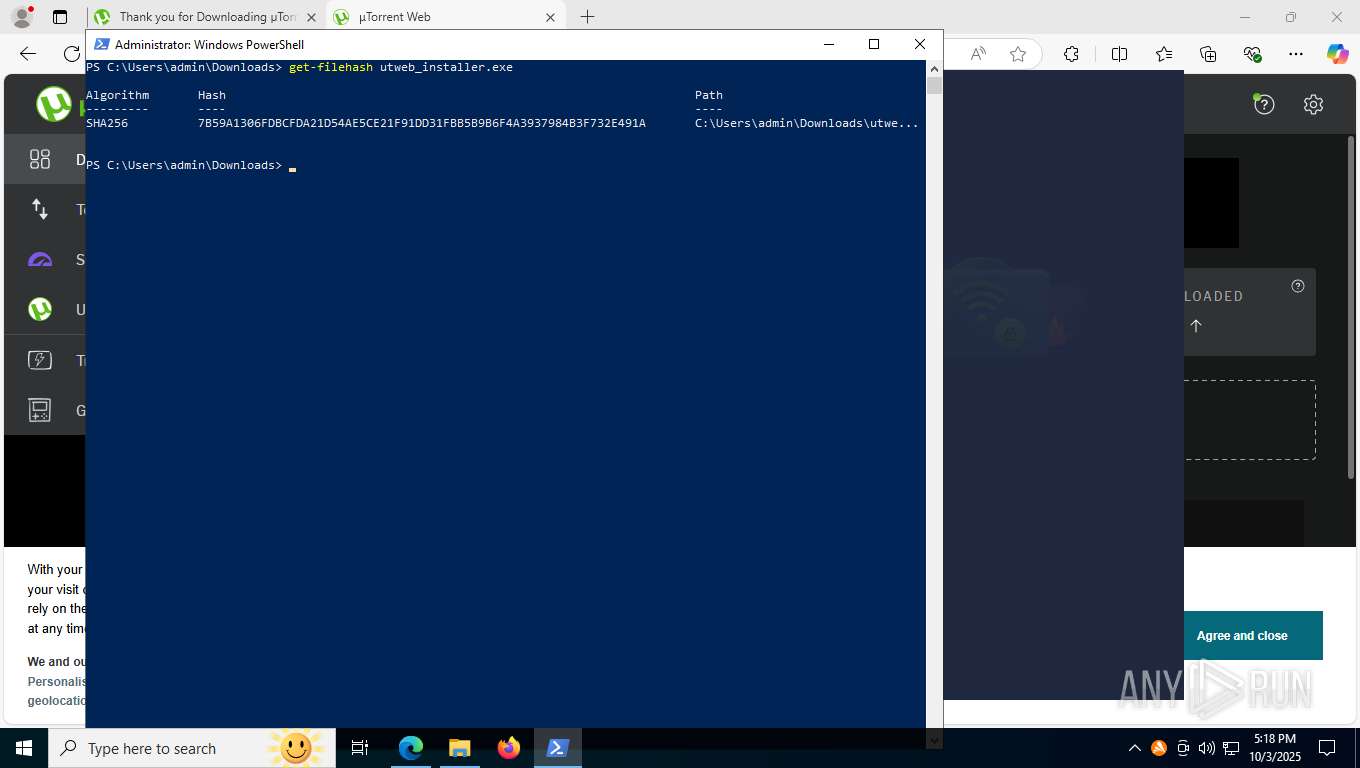Click the Algorithm column header in PowerShell
The height and width of the screenshot is (768, 1360).
pyautogui.click(x=117, y=95)
